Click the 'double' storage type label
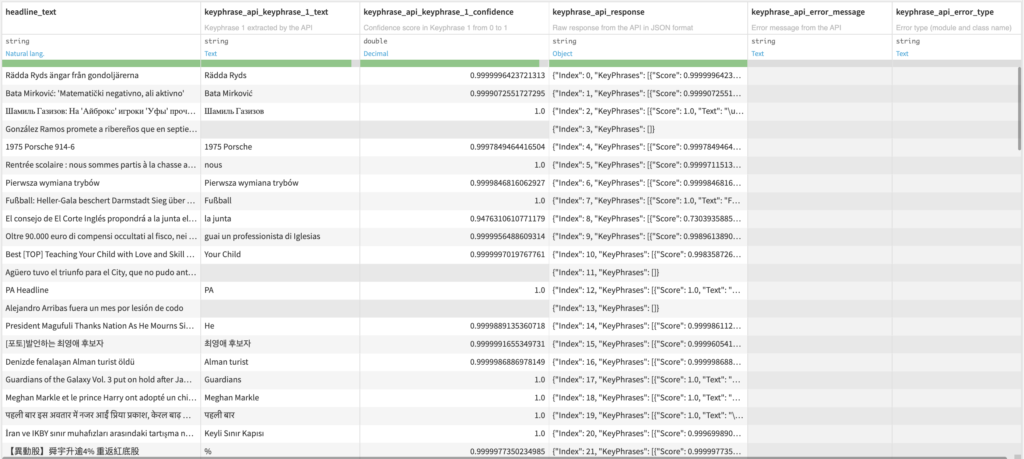Screen dimensions: 1024x459 coord(374,41)
